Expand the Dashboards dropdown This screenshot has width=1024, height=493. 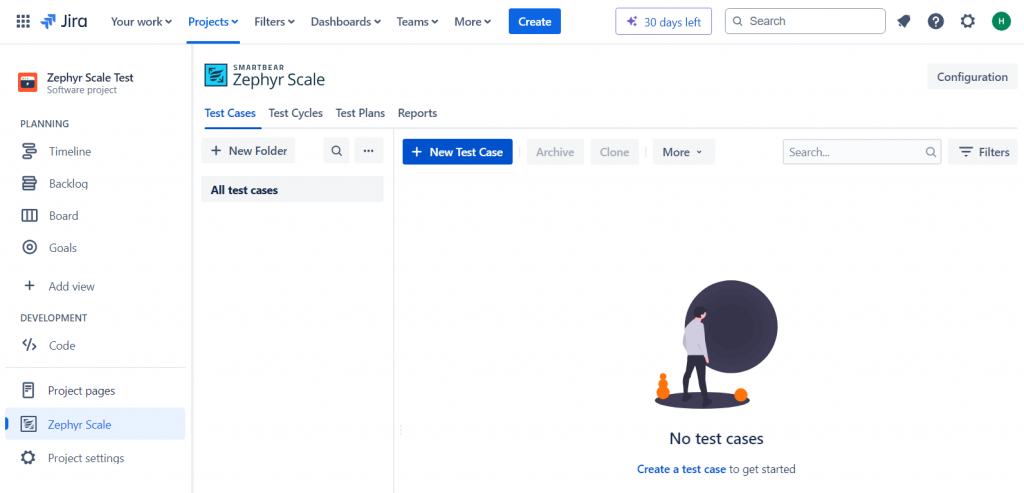click(345, 22)
